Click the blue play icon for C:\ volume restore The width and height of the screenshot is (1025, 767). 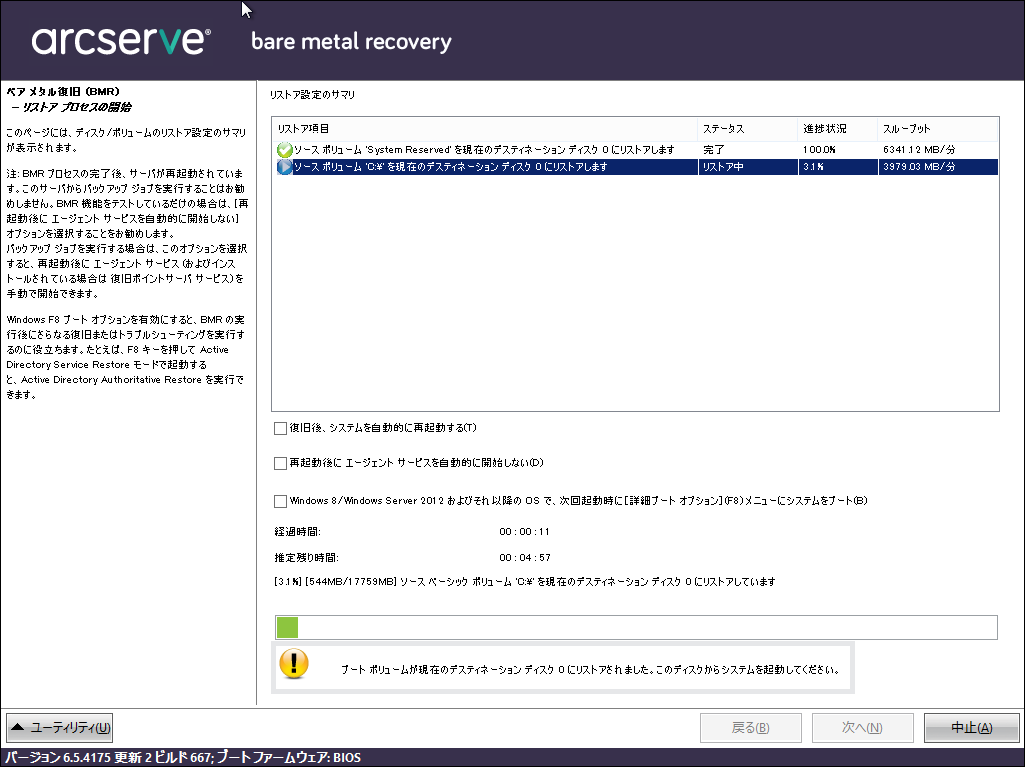click(x=284, y=167)
